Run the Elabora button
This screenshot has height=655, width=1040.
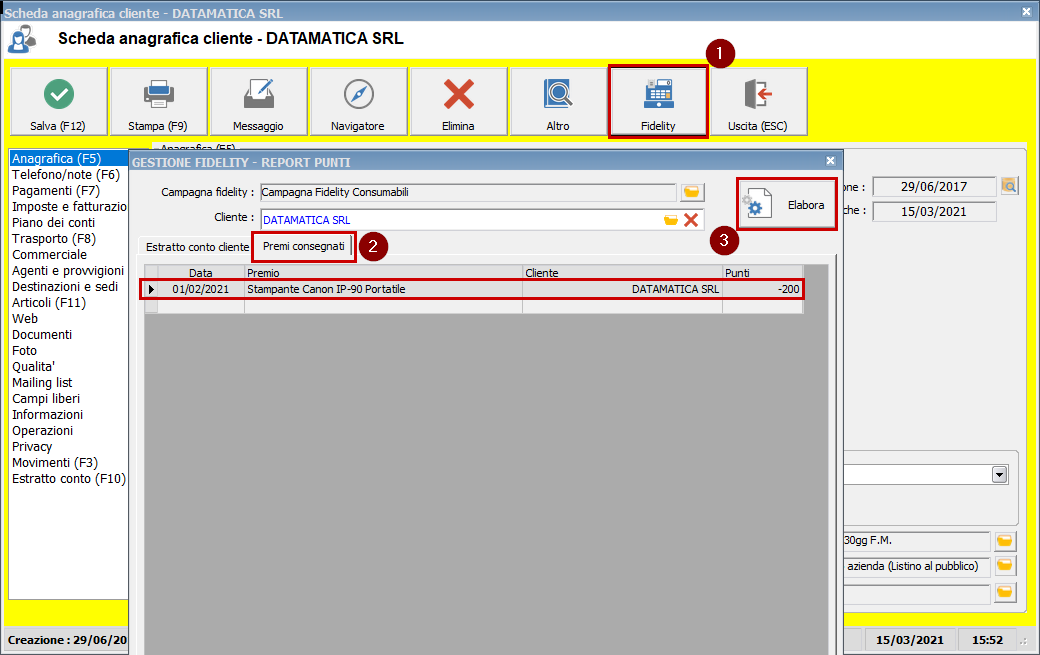point(786,205)
